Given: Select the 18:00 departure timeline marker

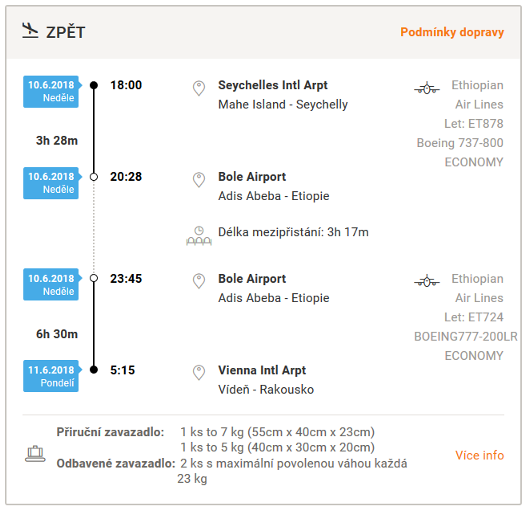Looking at the screenshot, I should click(x=94, y=85).
